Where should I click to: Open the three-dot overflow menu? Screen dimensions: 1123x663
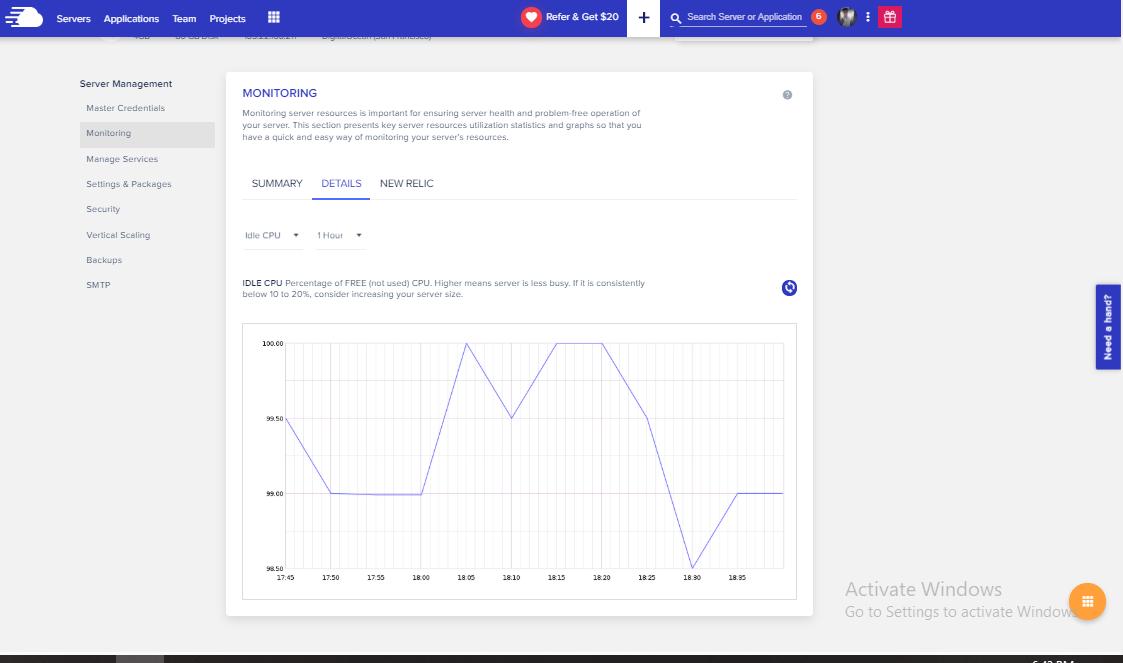pyautogui.click(x=867, y=17)
